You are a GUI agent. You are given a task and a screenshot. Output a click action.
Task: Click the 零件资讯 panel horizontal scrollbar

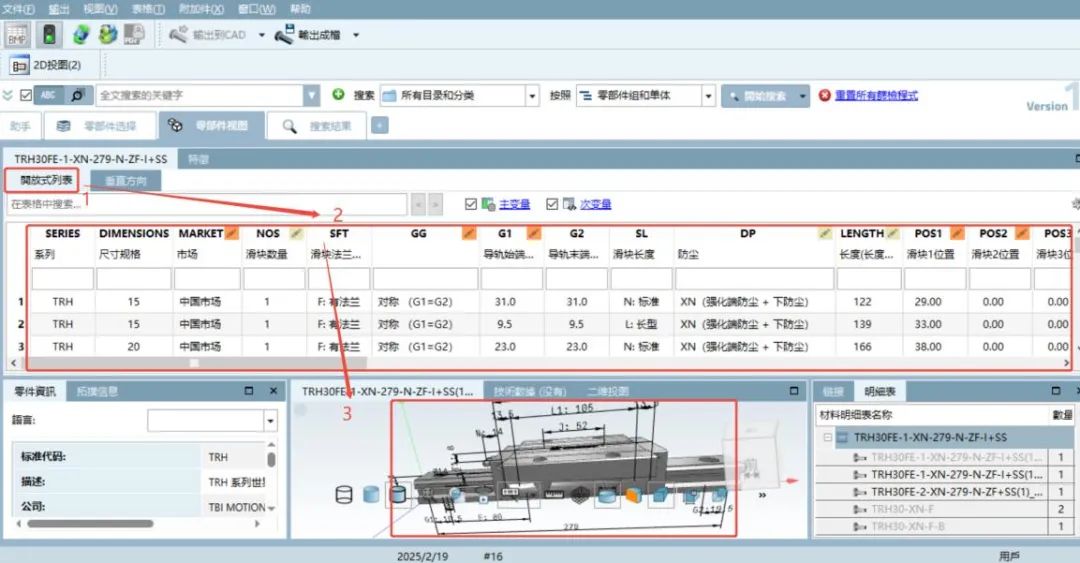[90, 524]
